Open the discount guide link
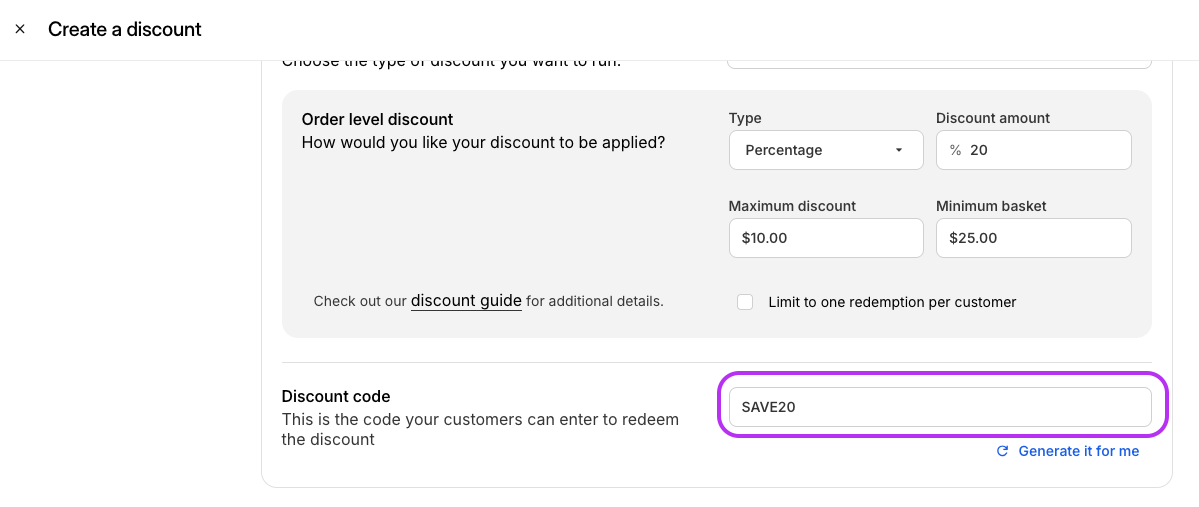1199x507 pixels. pyautogui.click(x=466, y=301)
